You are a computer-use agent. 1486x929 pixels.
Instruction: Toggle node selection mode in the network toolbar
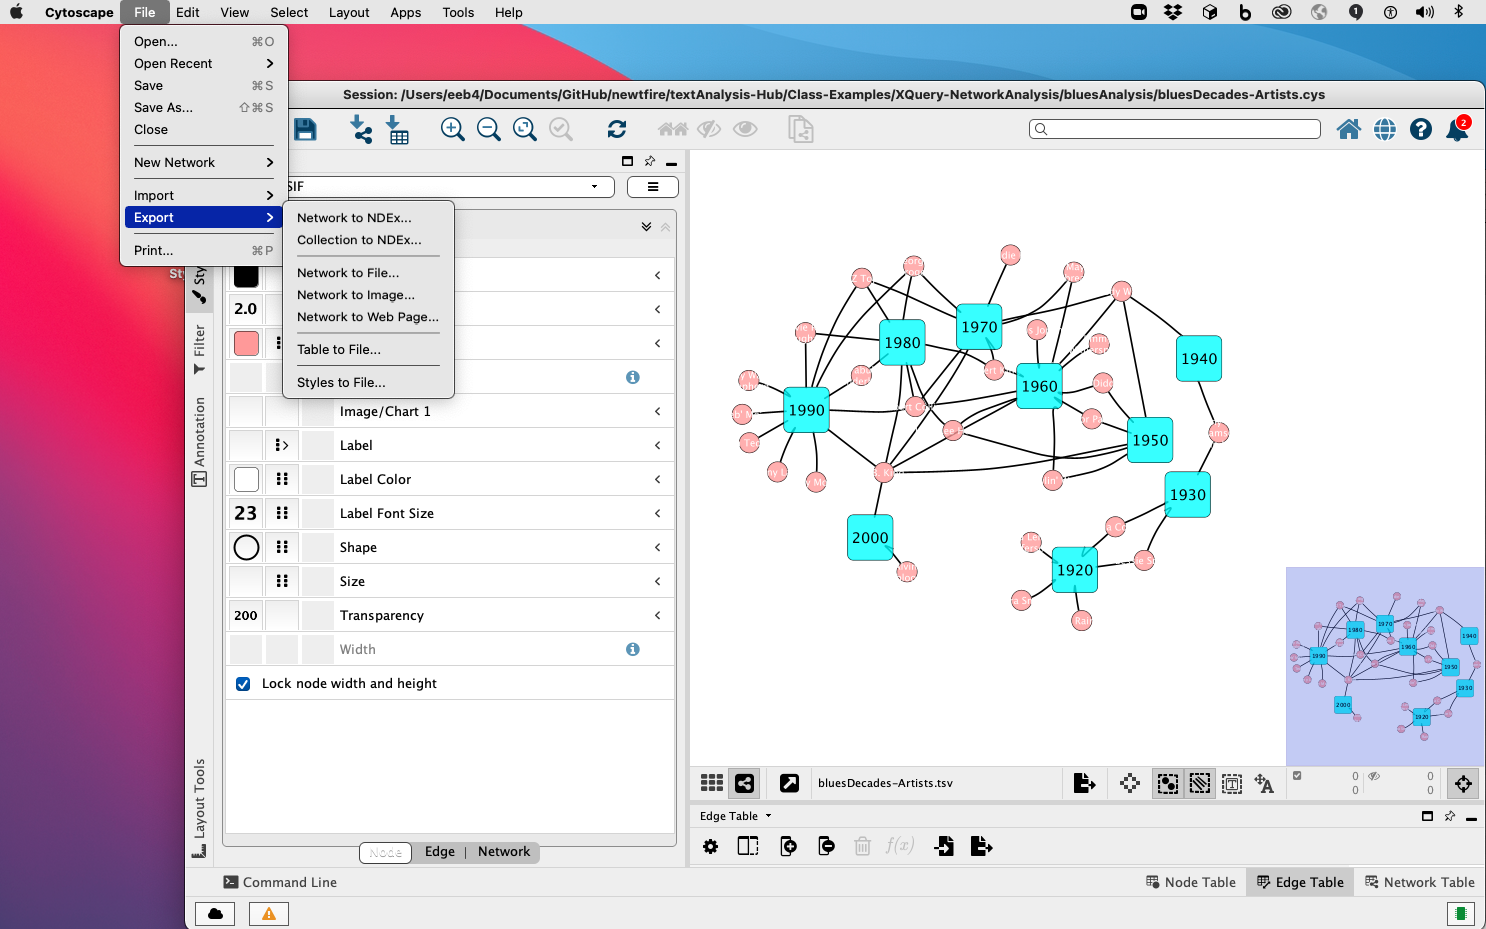tap(1167, 783)
